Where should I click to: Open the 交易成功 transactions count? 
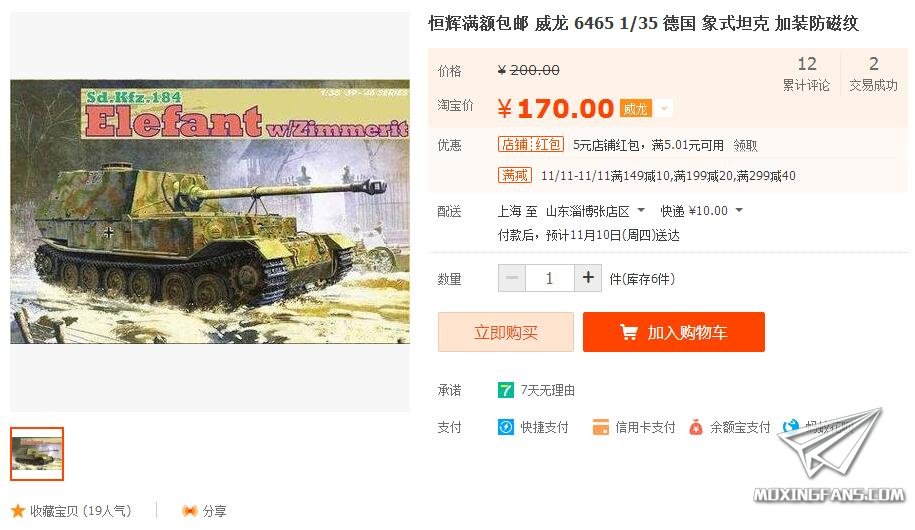point(873,74)
